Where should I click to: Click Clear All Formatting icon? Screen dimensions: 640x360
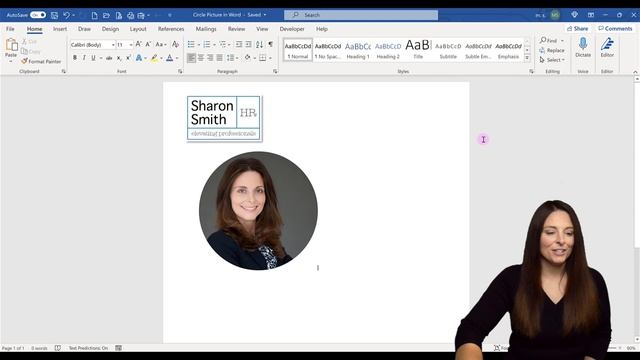click(x=175, y=44)
